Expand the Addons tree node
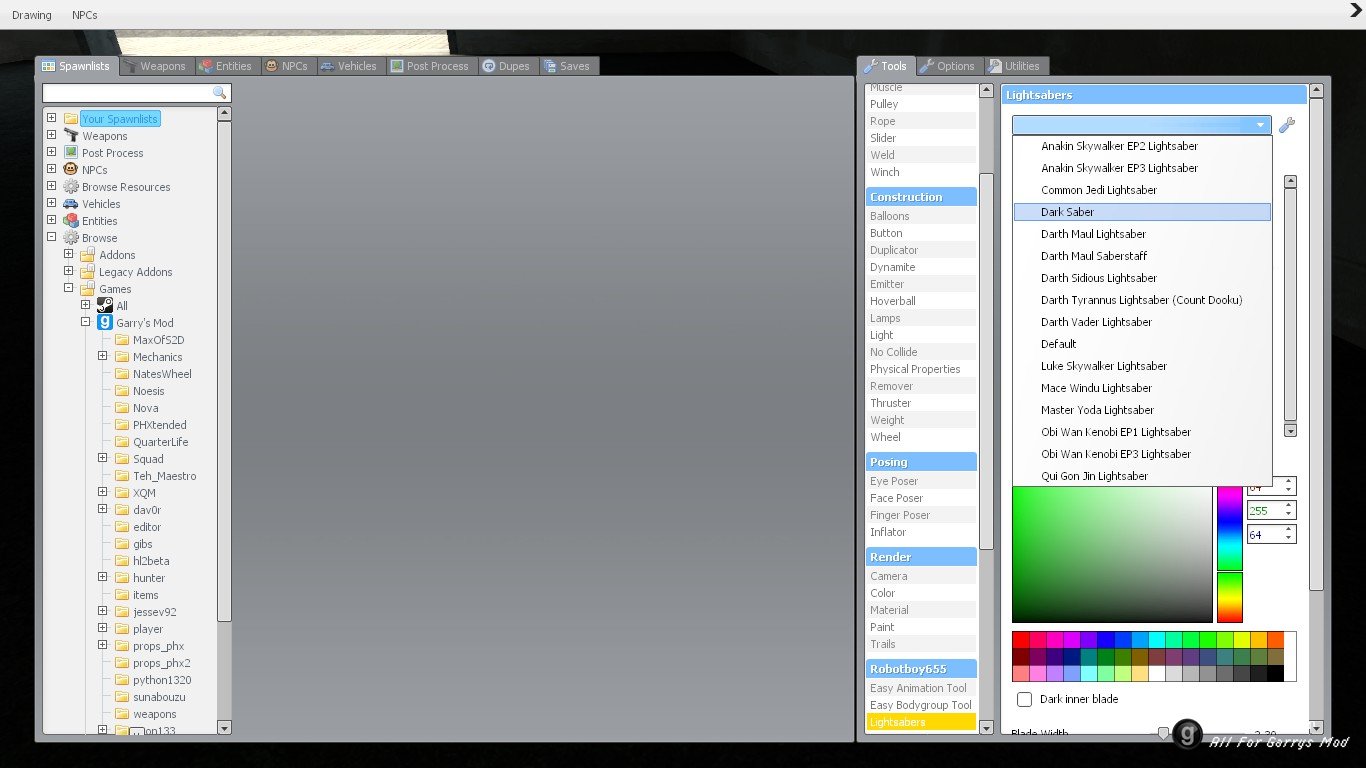This screenshot has width=1366, height=768. [68, 254]
